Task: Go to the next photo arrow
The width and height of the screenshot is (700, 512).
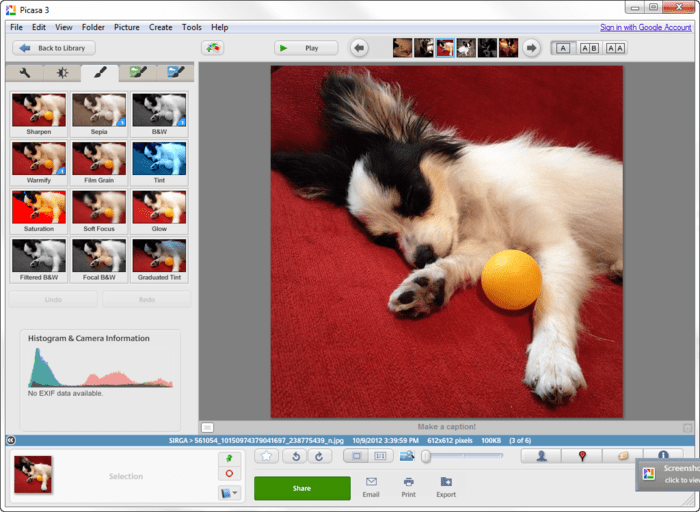Action: click(x=532, y=48)
